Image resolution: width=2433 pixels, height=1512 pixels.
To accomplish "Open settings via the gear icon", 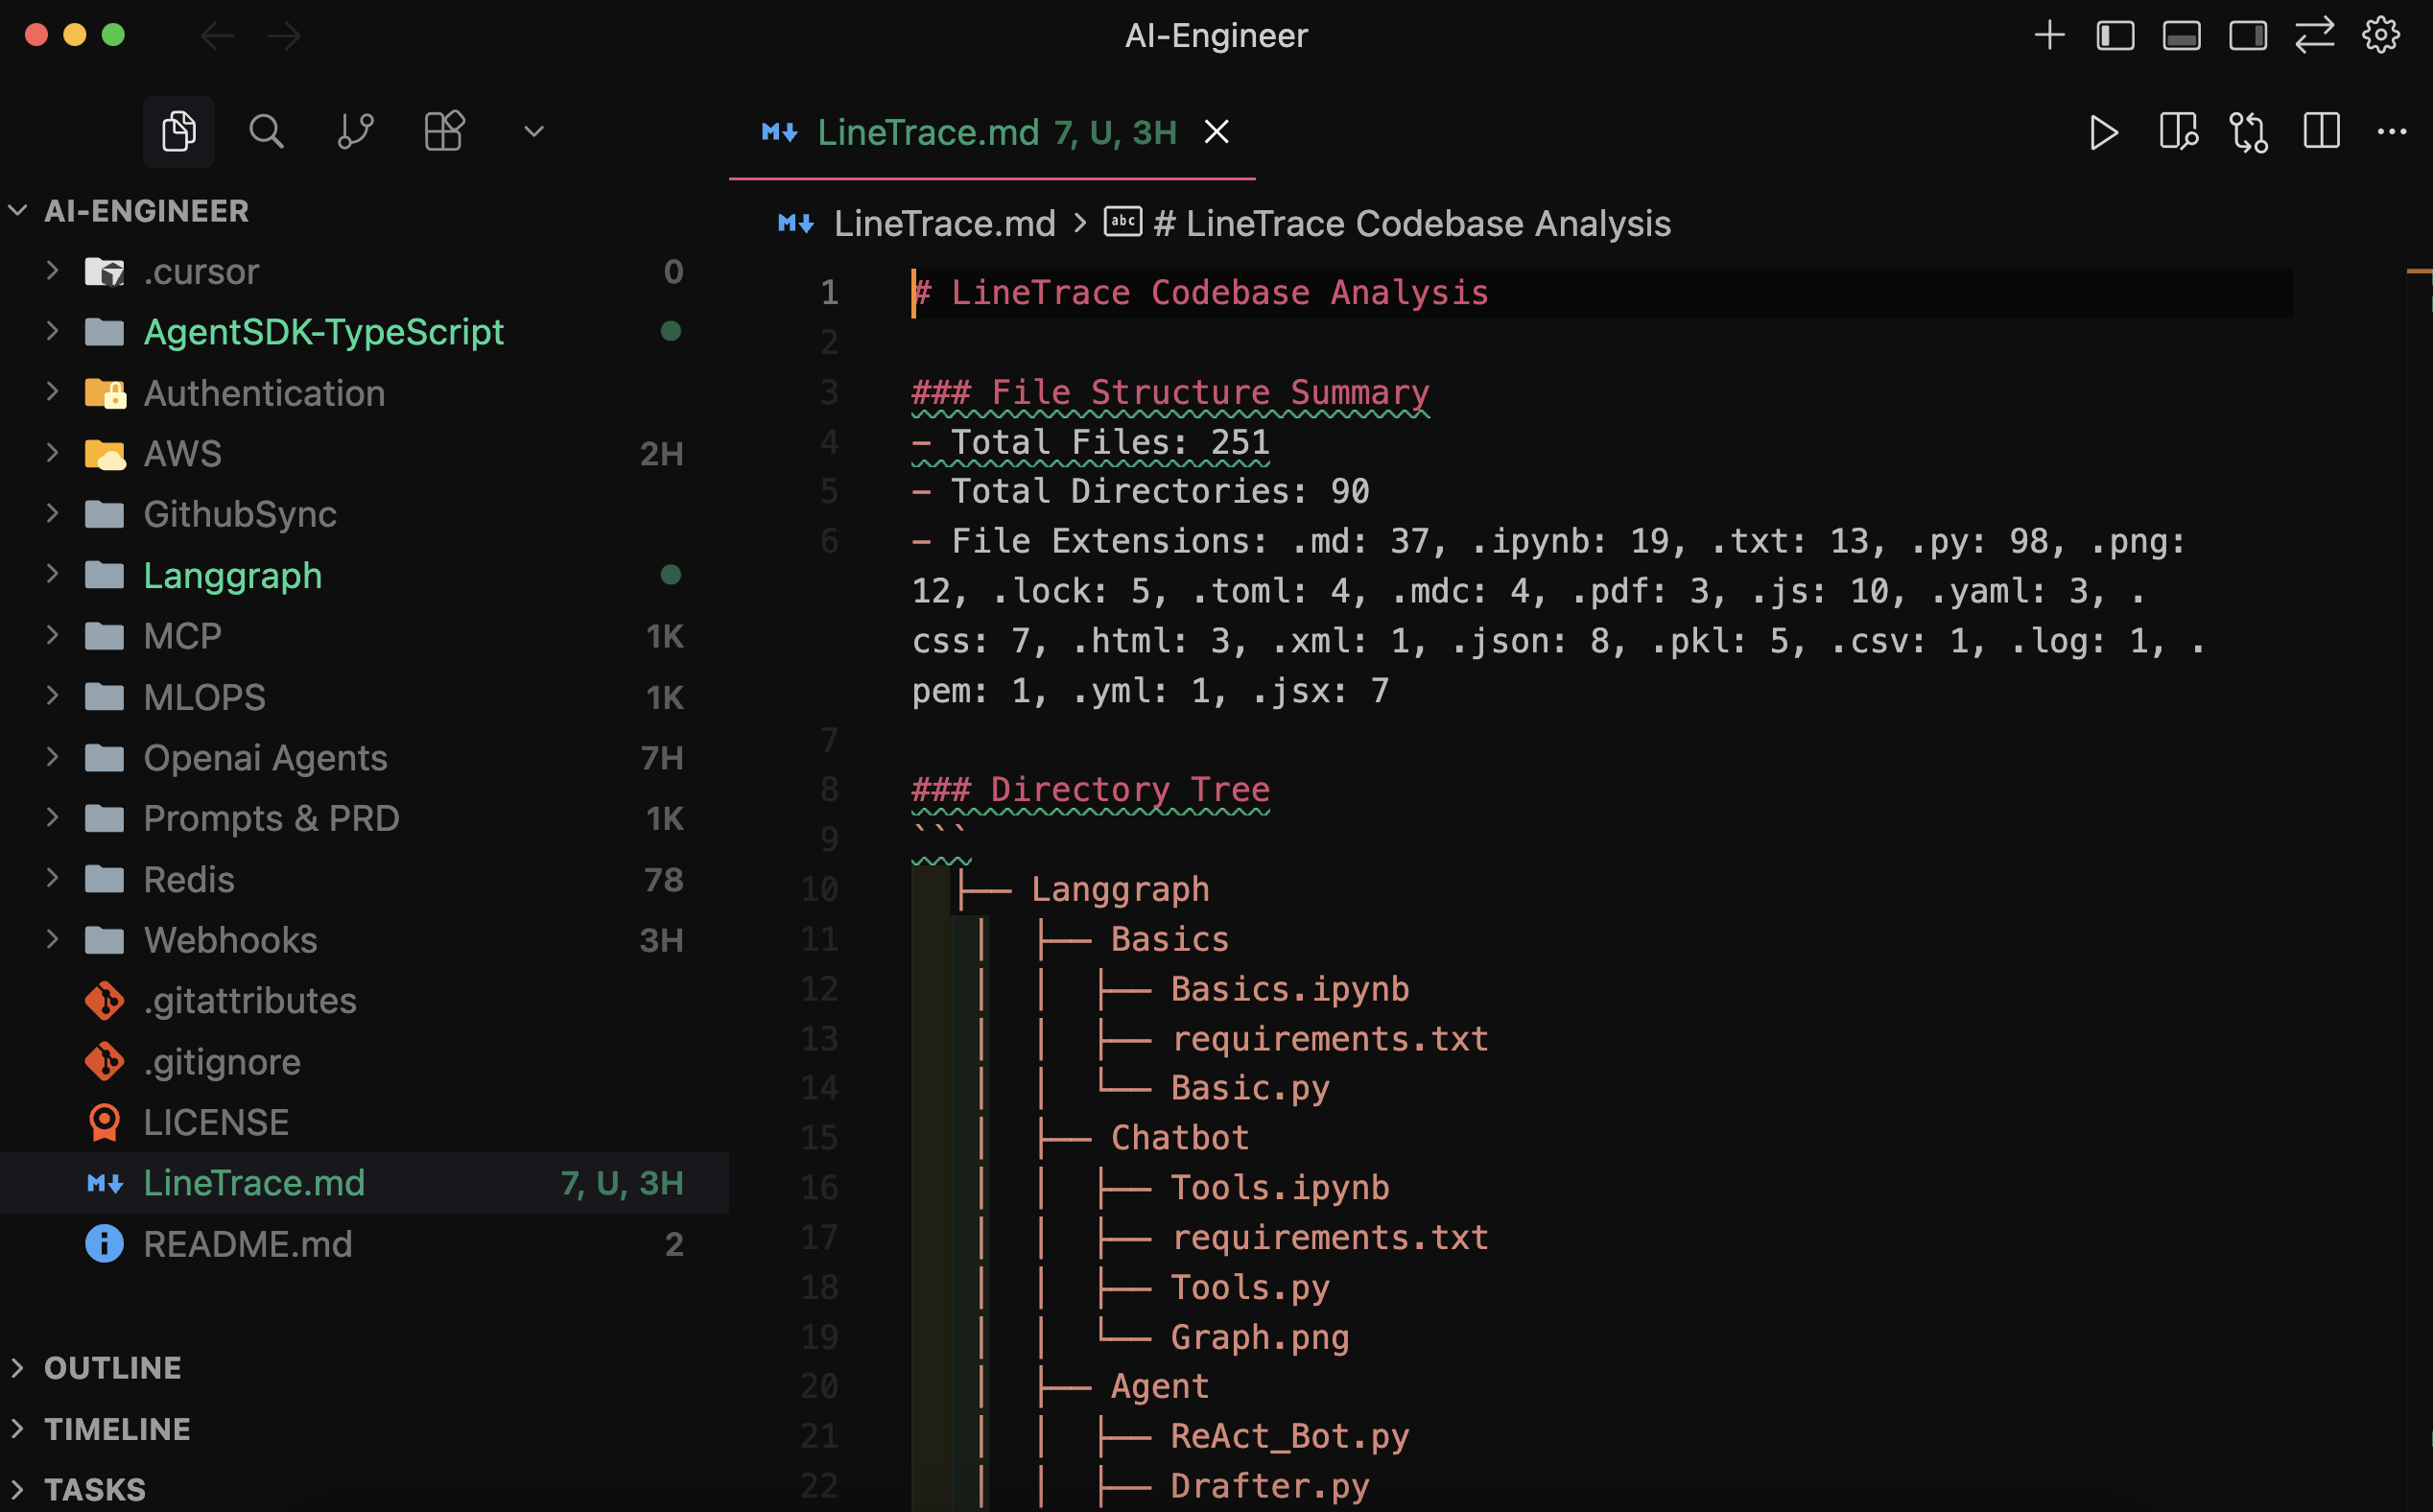I will (x=2381, y=36).
